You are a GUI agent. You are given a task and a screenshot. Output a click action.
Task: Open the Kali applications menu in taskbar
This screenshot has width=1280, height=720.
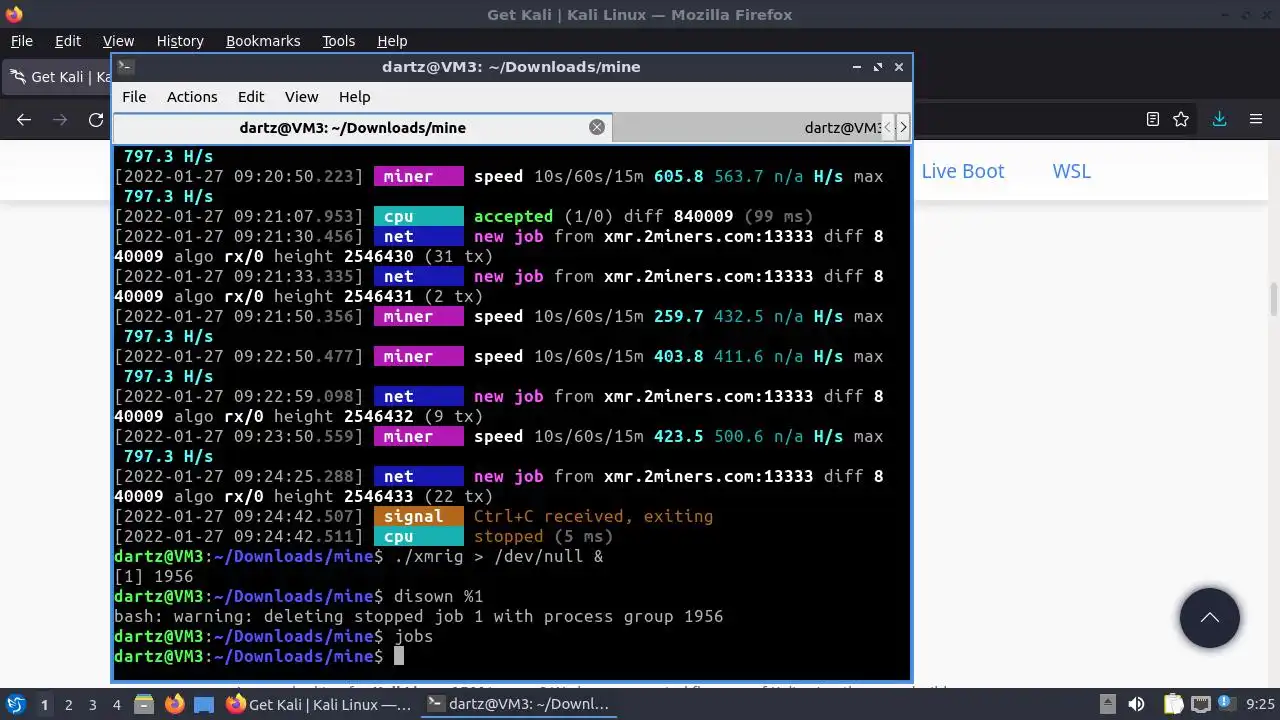16,704
